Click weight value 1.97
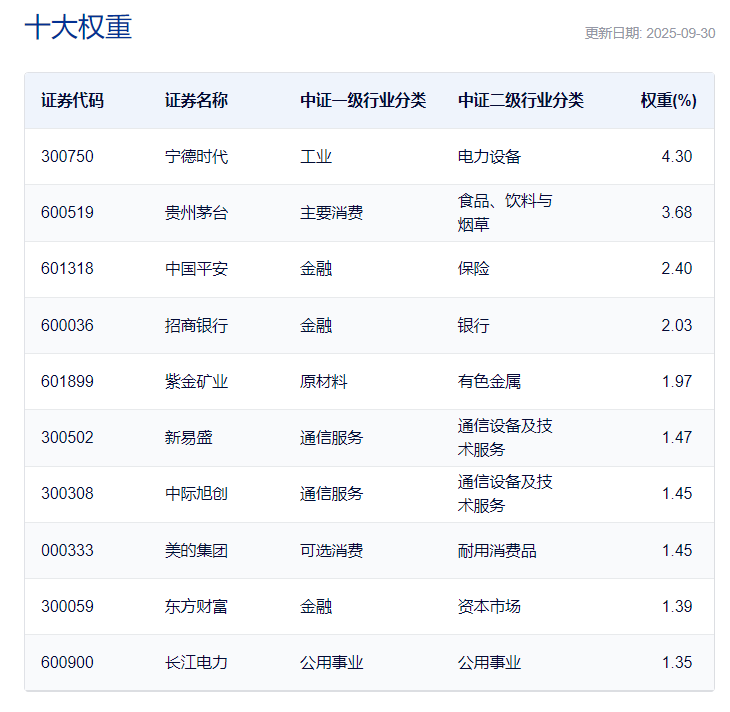The image size is (730, 712). 677,381
